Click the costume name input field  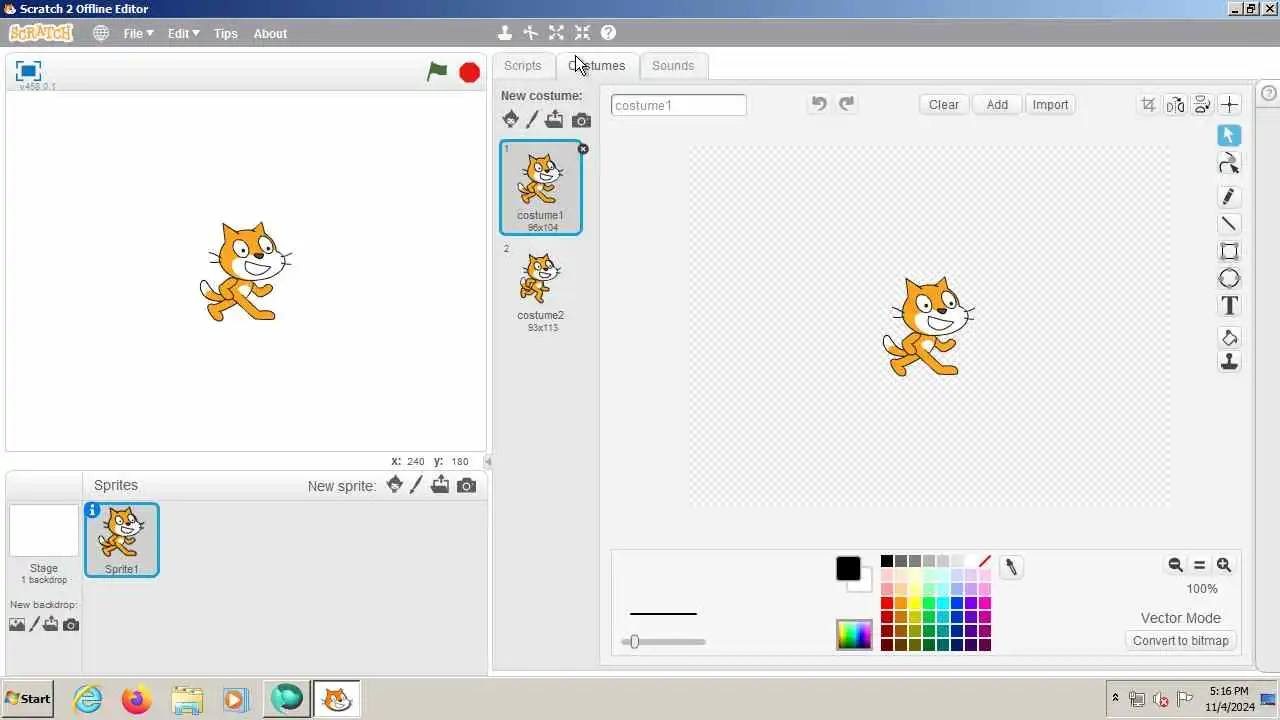coord(679,105)
